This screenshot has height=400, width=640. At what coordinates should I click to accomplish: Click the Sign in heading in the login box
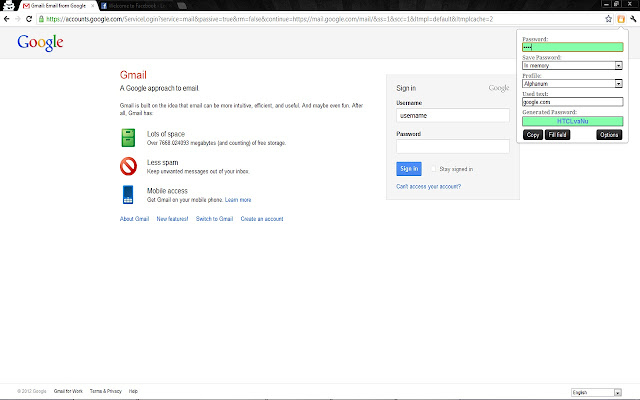tap(406, 88)
